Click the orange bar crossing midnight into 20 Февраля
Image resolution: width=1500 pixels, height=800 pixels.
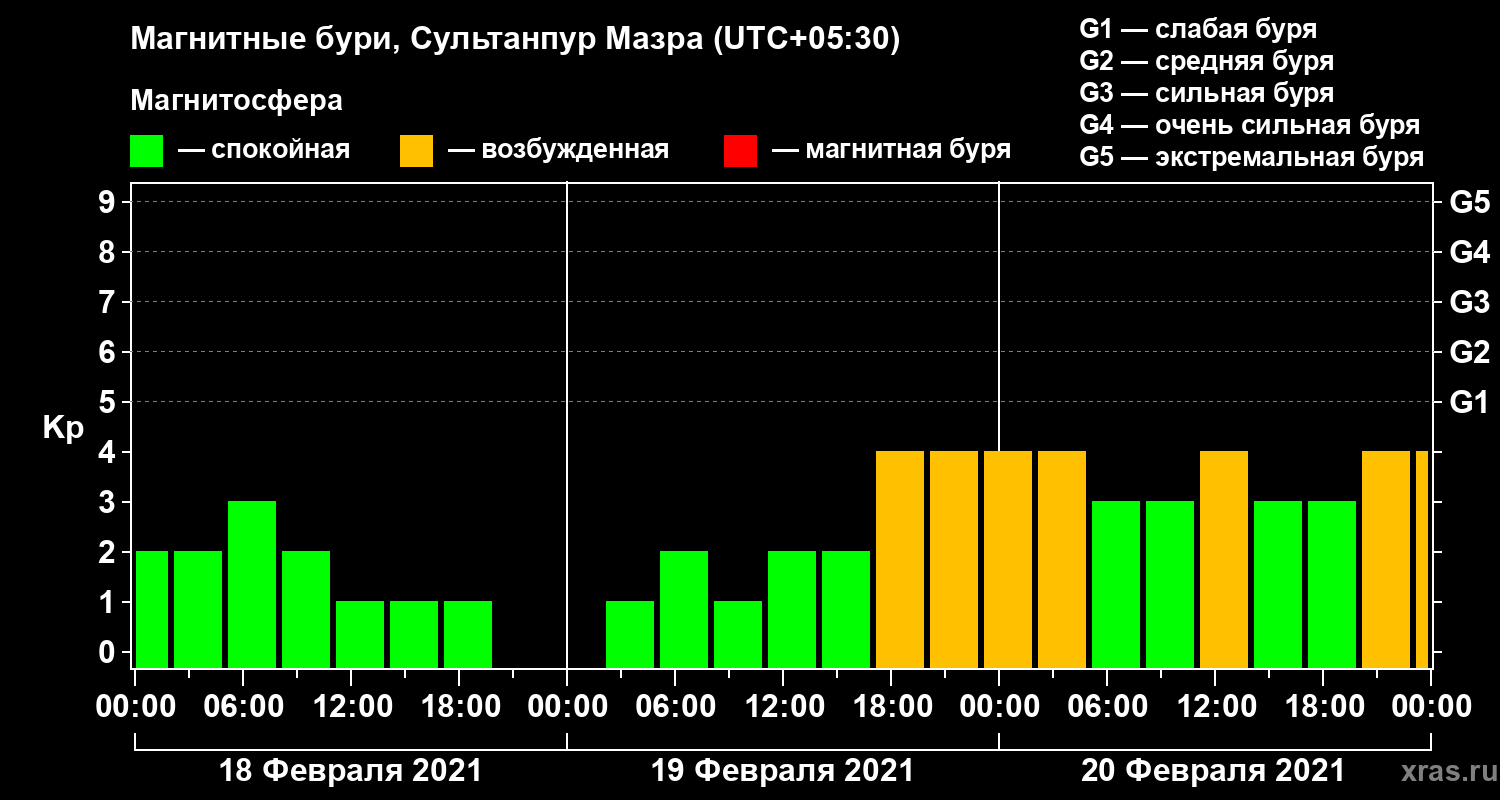1008,559
